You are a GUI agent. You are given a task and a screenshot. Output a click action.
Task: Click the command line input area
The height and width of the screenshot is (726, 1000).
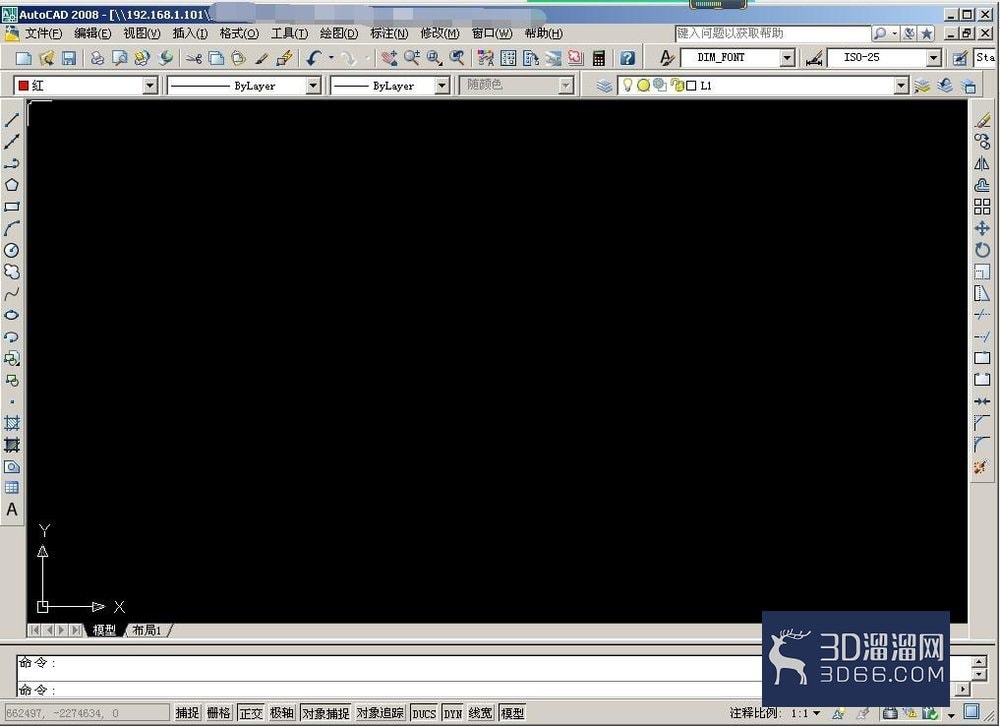[x=389, y=690]
